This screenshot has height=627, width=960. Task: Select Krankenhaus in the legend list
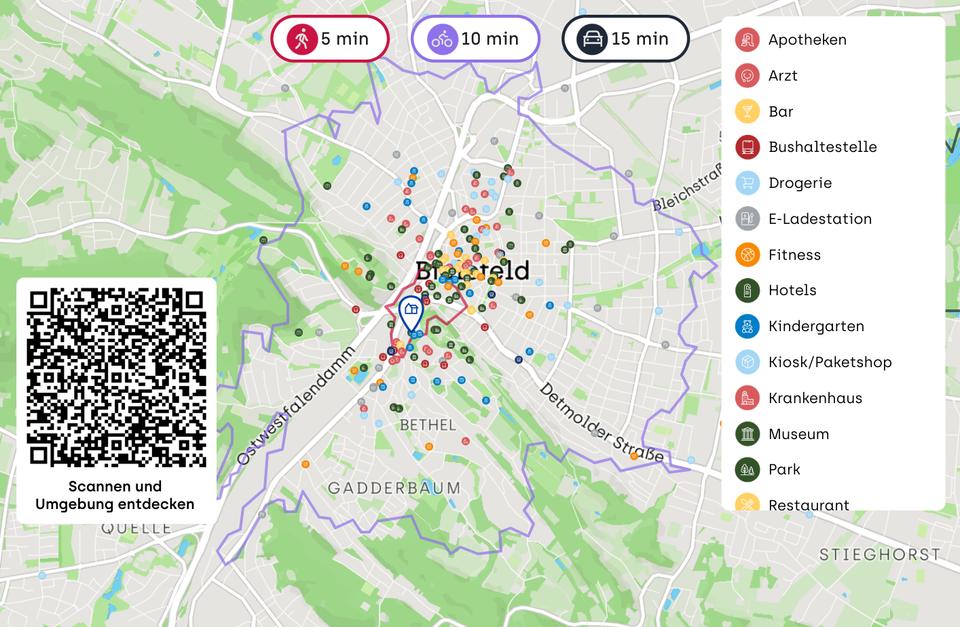815,398
